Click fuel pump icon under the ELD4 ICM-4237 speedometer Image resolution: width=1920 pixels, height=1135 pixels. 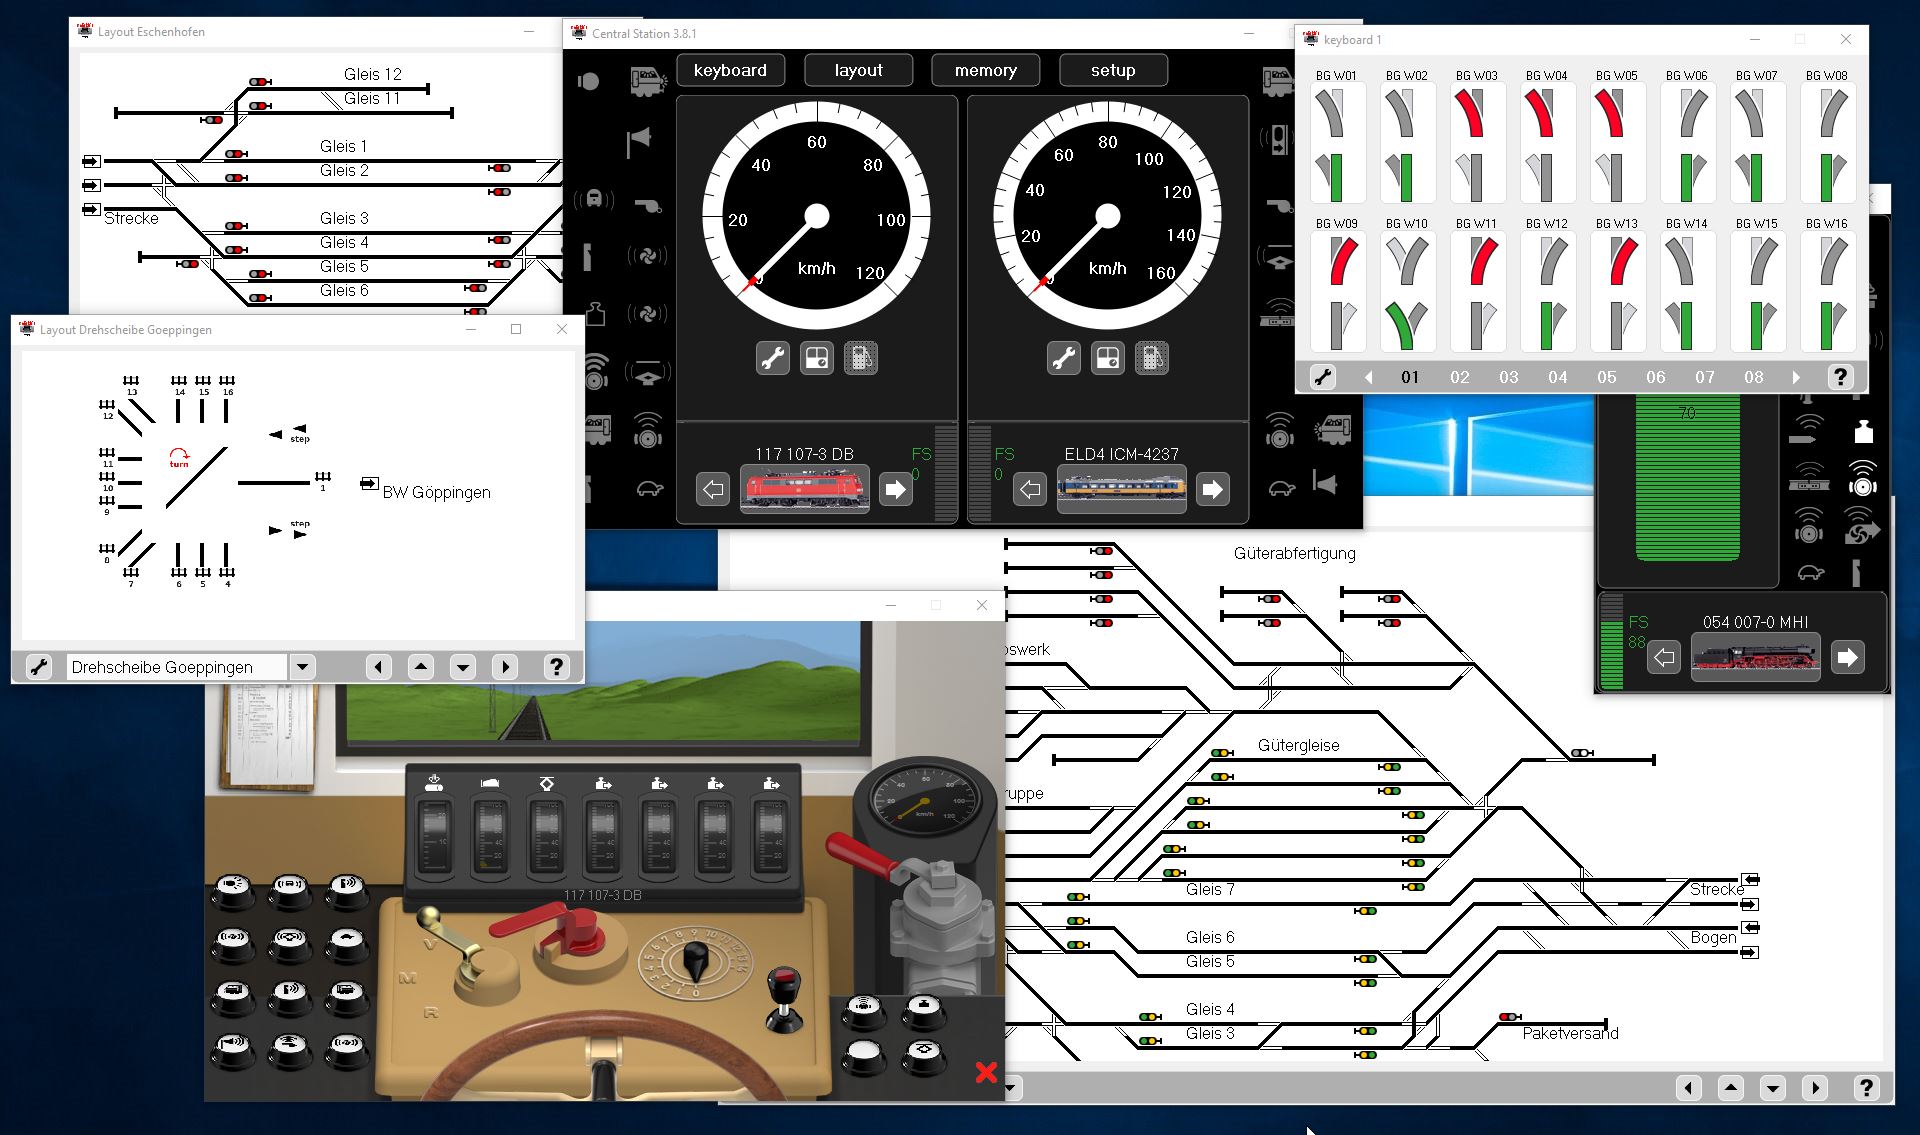click(1152, 358)
